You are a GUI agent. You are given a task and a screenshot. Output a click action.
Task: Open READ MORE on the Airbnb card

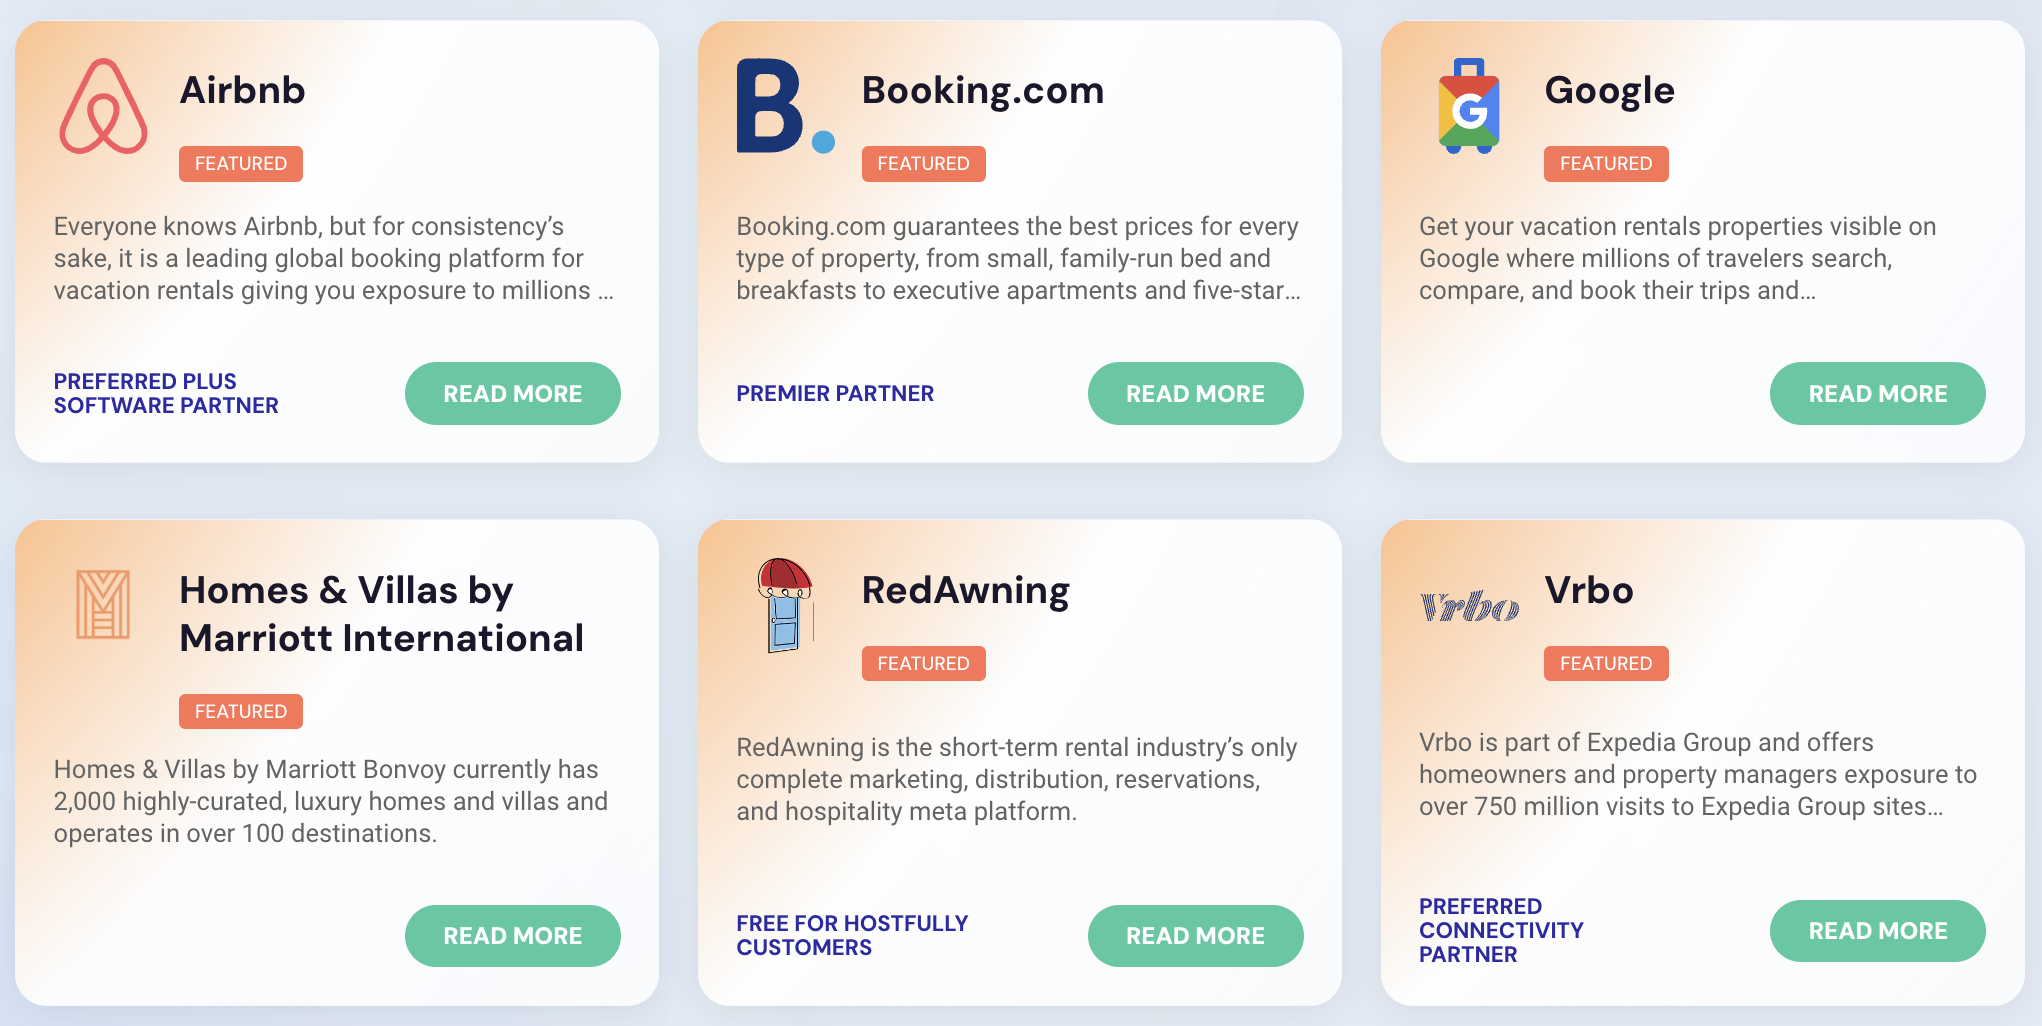pyautogui.click(x=512, y=393)
